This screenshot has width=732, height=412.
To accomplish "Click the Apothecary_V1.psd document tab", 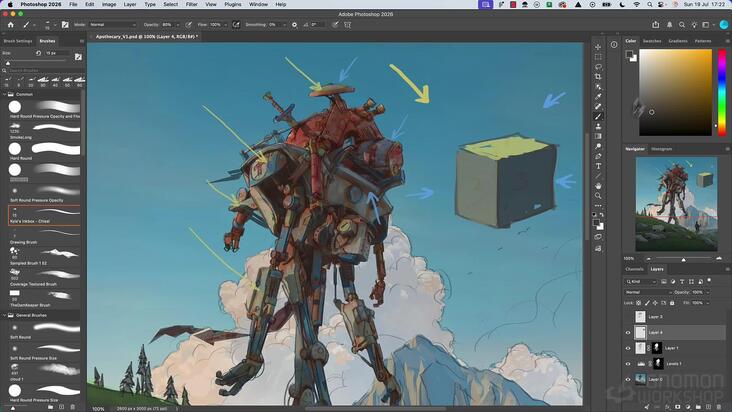I will point(145,36).
